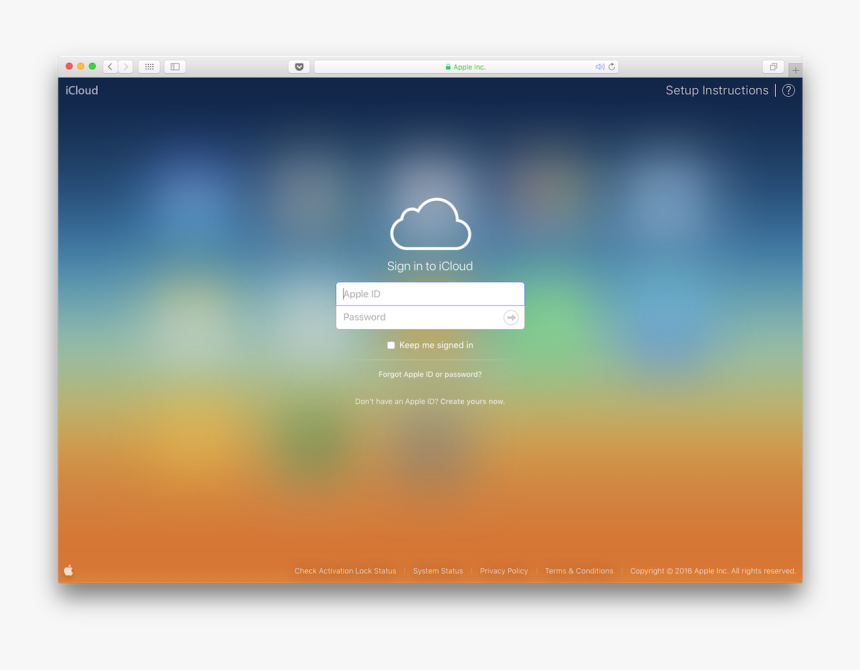View the Privacy Policy
Image resolution: width=860 pixels, height=670 pixels.
tap(504, 570)
